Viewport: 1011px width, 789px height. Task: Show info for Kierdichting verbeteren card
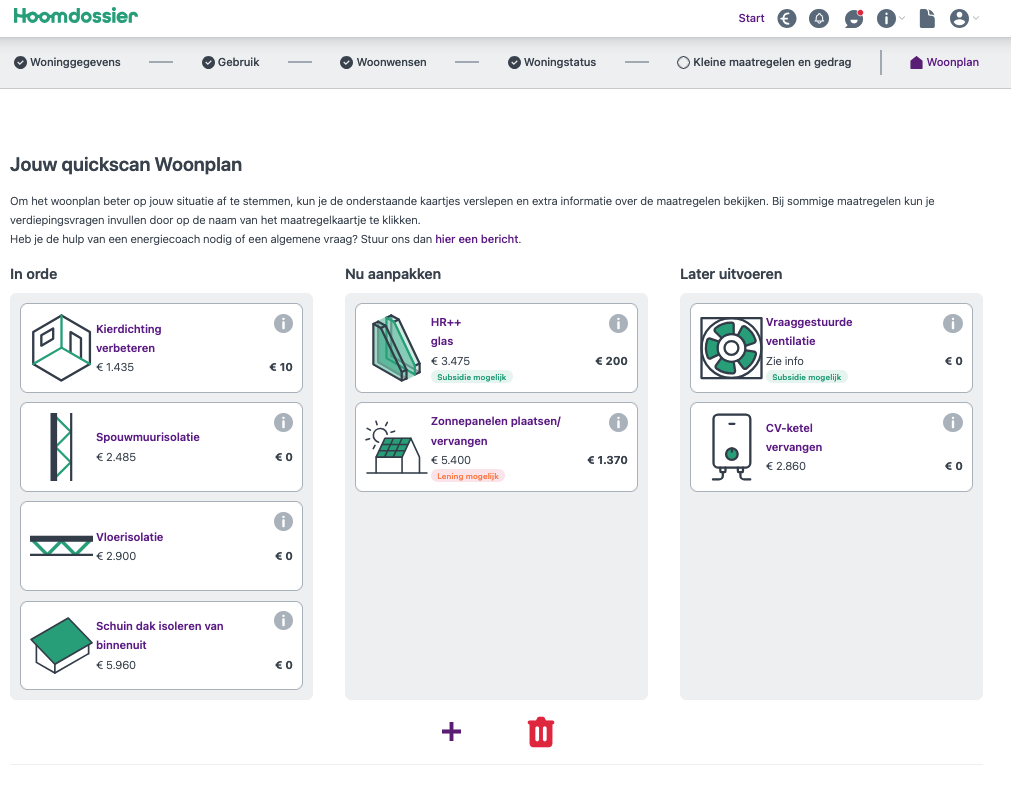click(x=283, y=323)
